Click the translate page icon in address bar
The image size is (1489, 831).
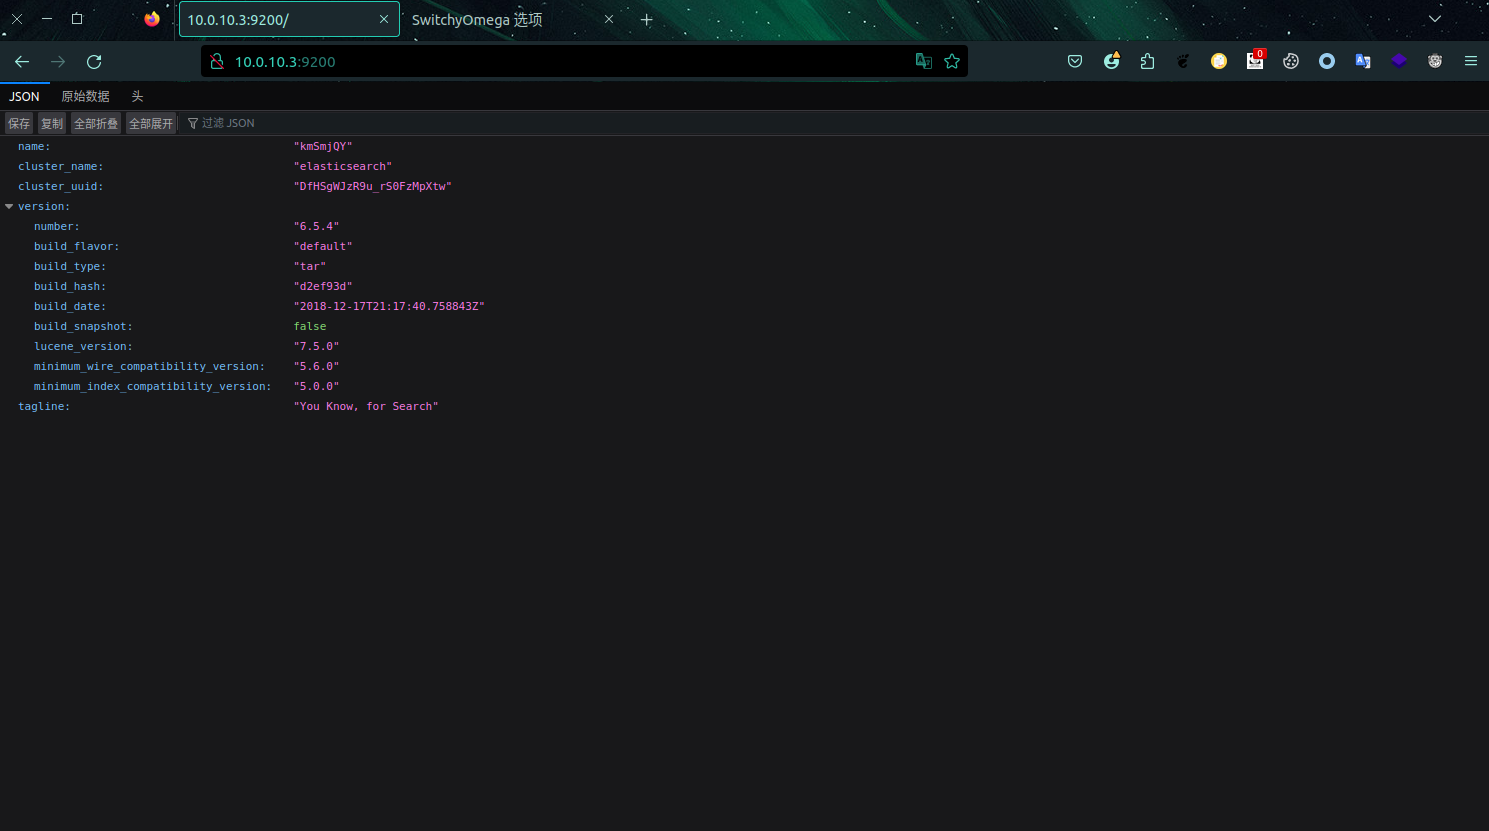(x=924, y=61)
